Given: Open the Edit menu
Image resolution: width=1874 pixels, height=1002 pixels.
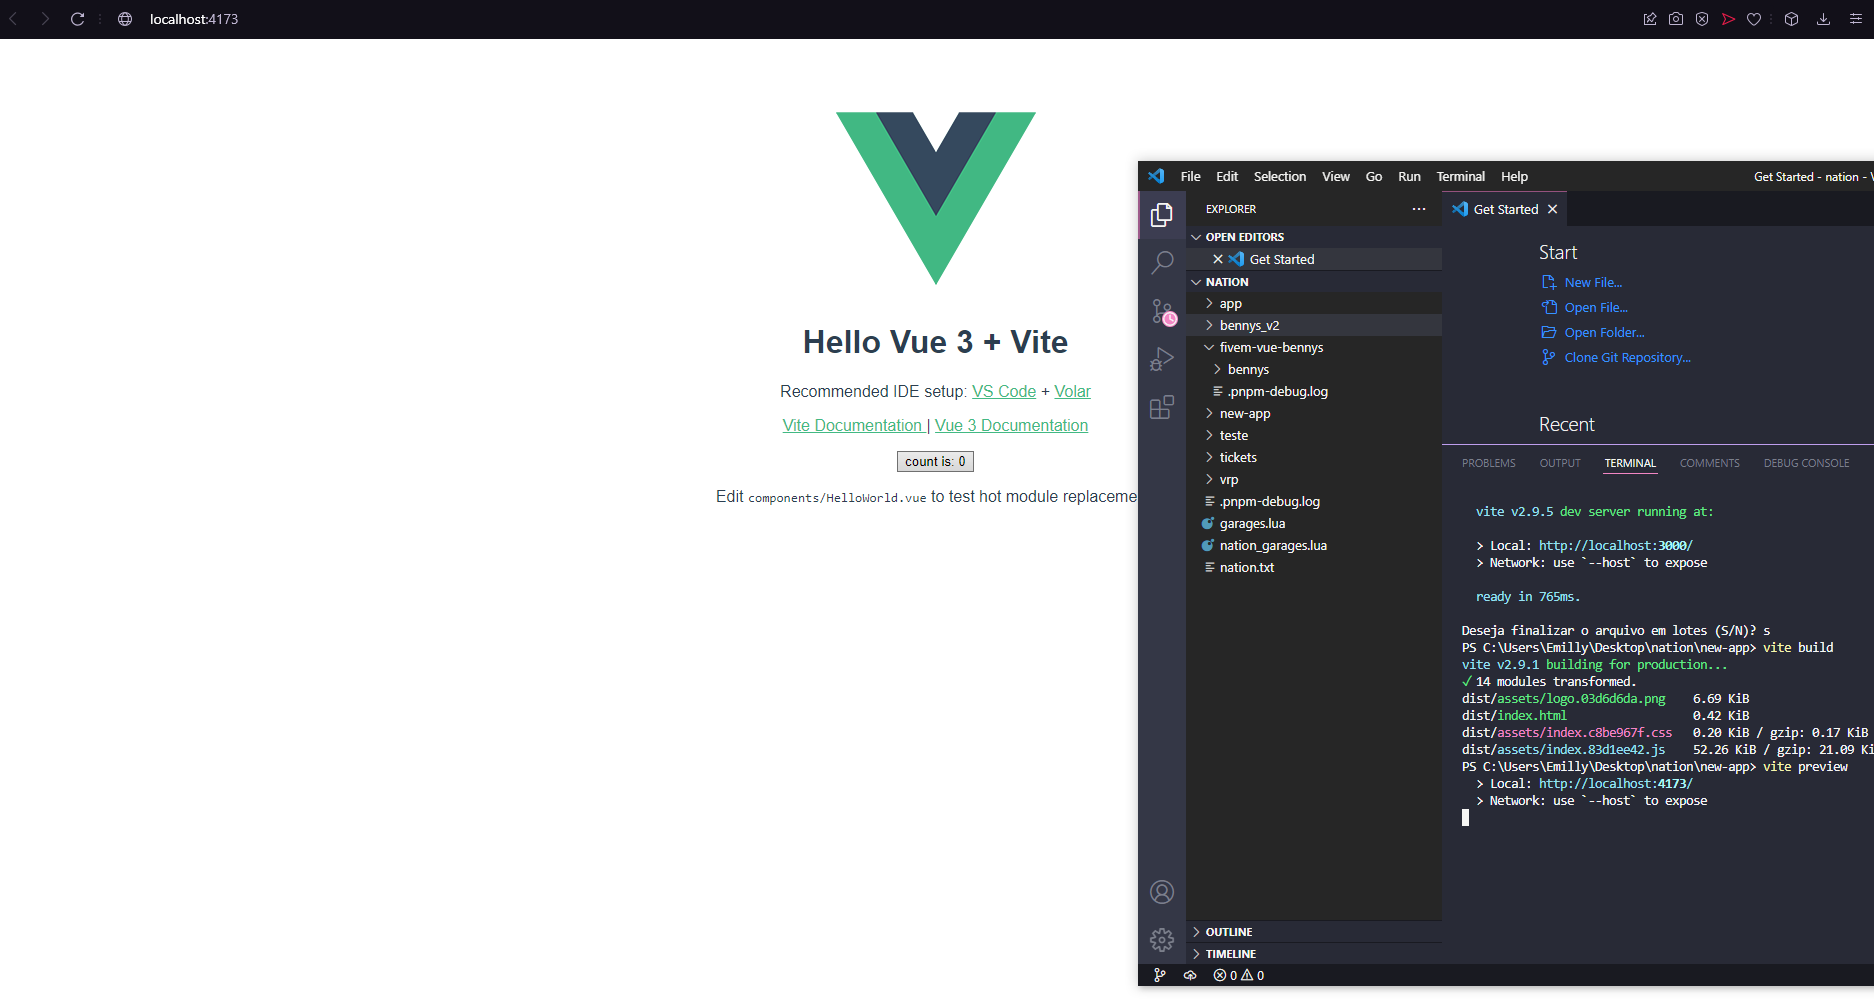Looking at the screenshot, I should point(1227,176).
